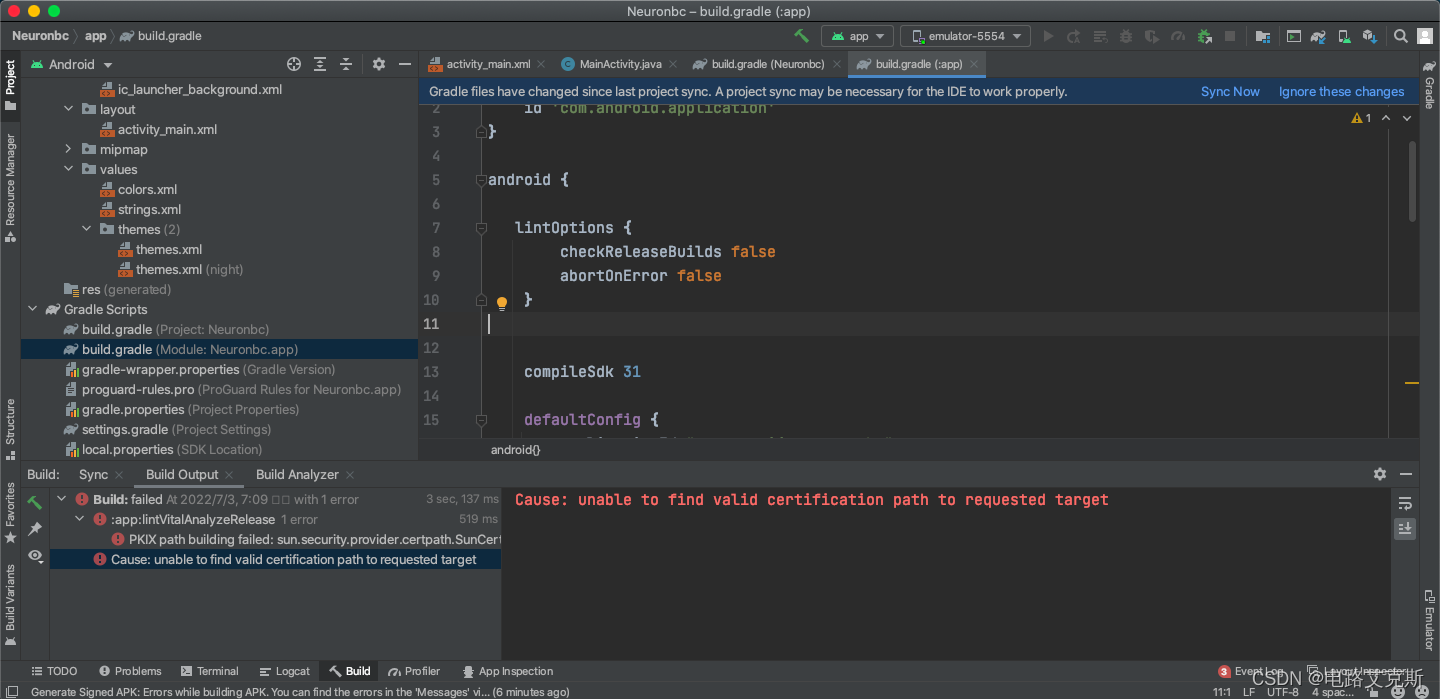1440x699 pixels.
Task: Click the Debug app bug icon
Action: point(1126,36)
